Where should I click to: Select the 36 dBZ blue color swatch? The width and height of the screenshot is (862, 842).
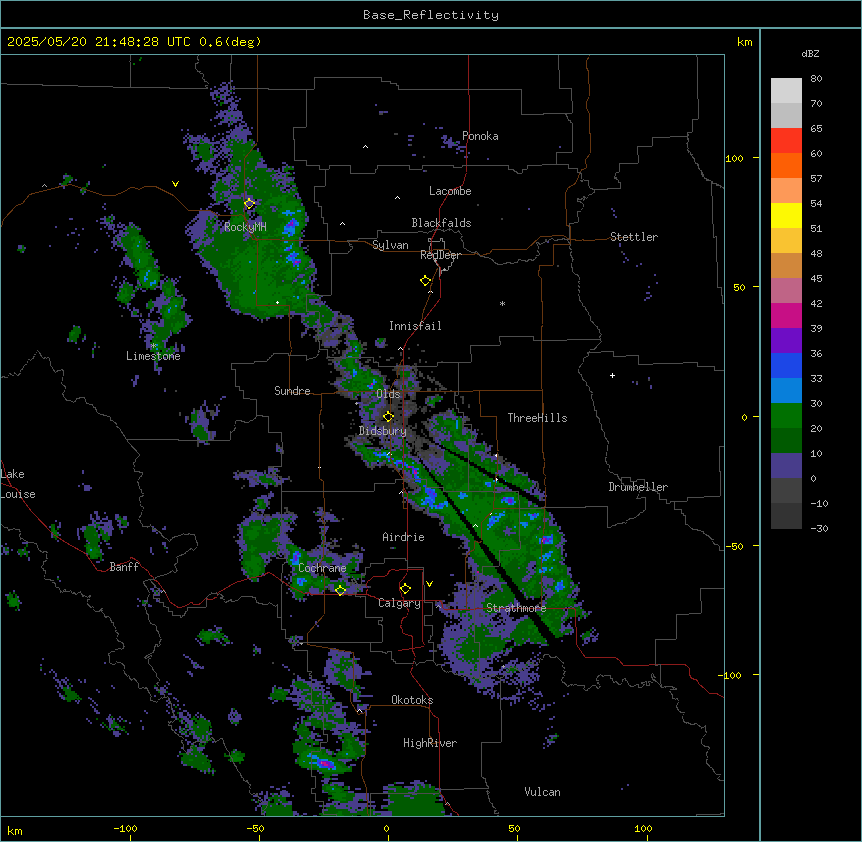[x=786, y=365]
